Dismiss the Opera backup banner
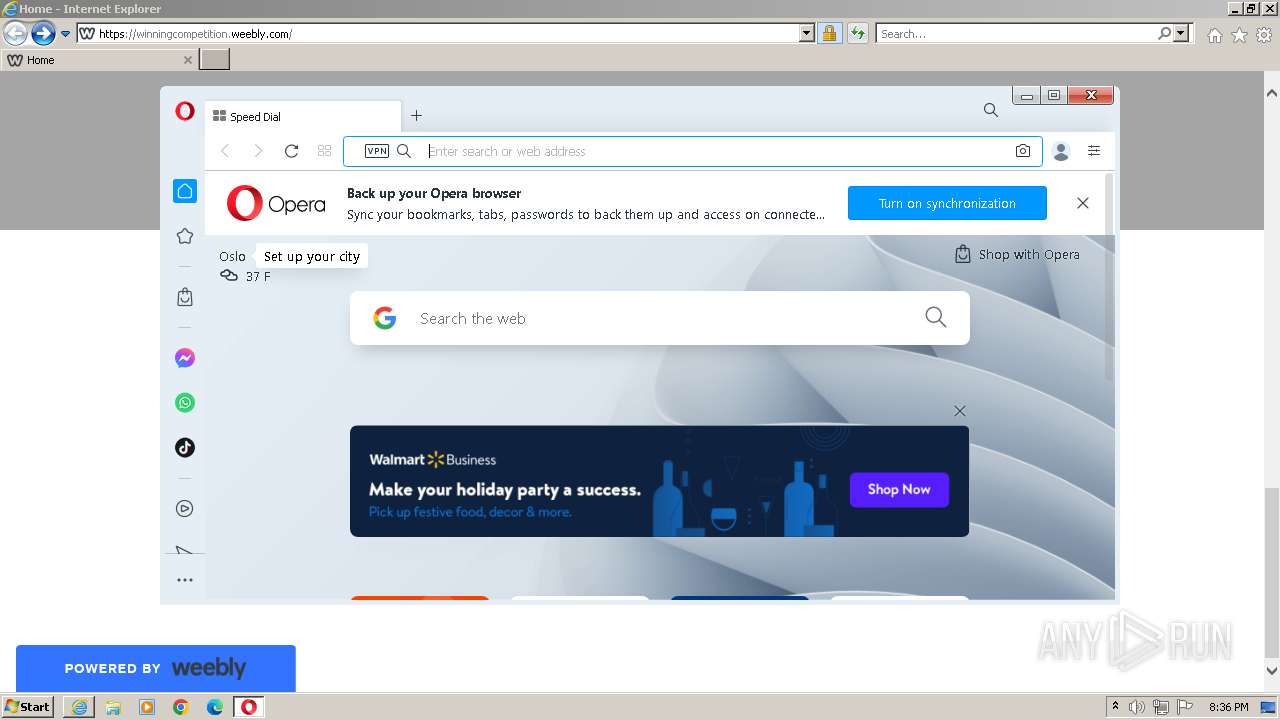This screenshot has height=720, width=1280. click(1082, 203)
